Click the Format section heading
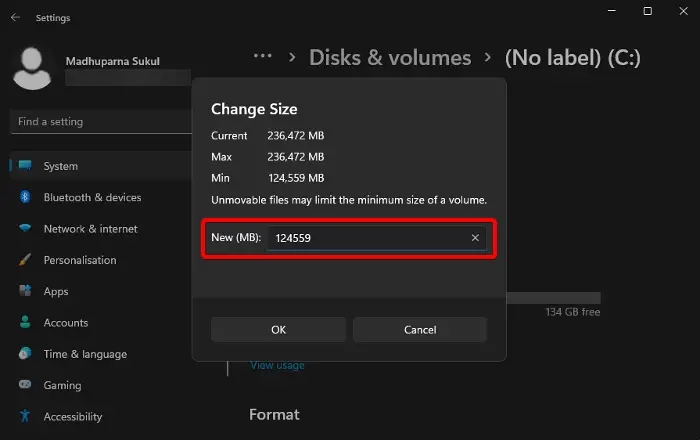Screen dimensions: 700x440 point(274,415)
